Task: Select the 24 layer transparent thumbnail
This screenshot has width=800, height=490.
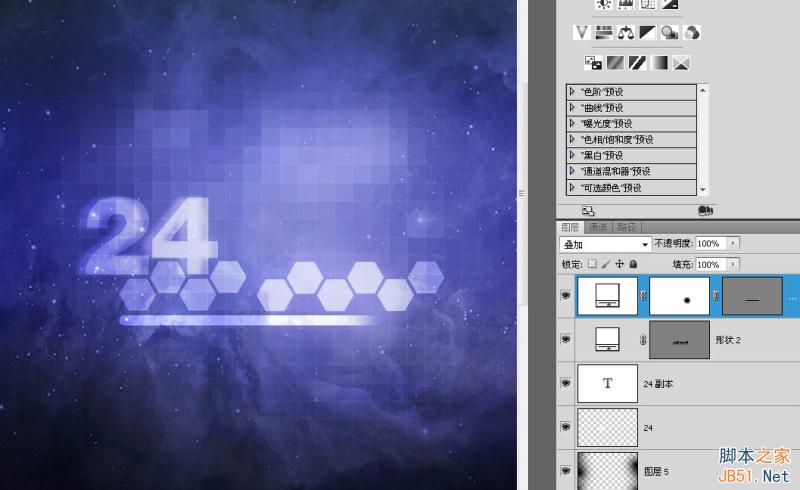Action: (607, 427)
